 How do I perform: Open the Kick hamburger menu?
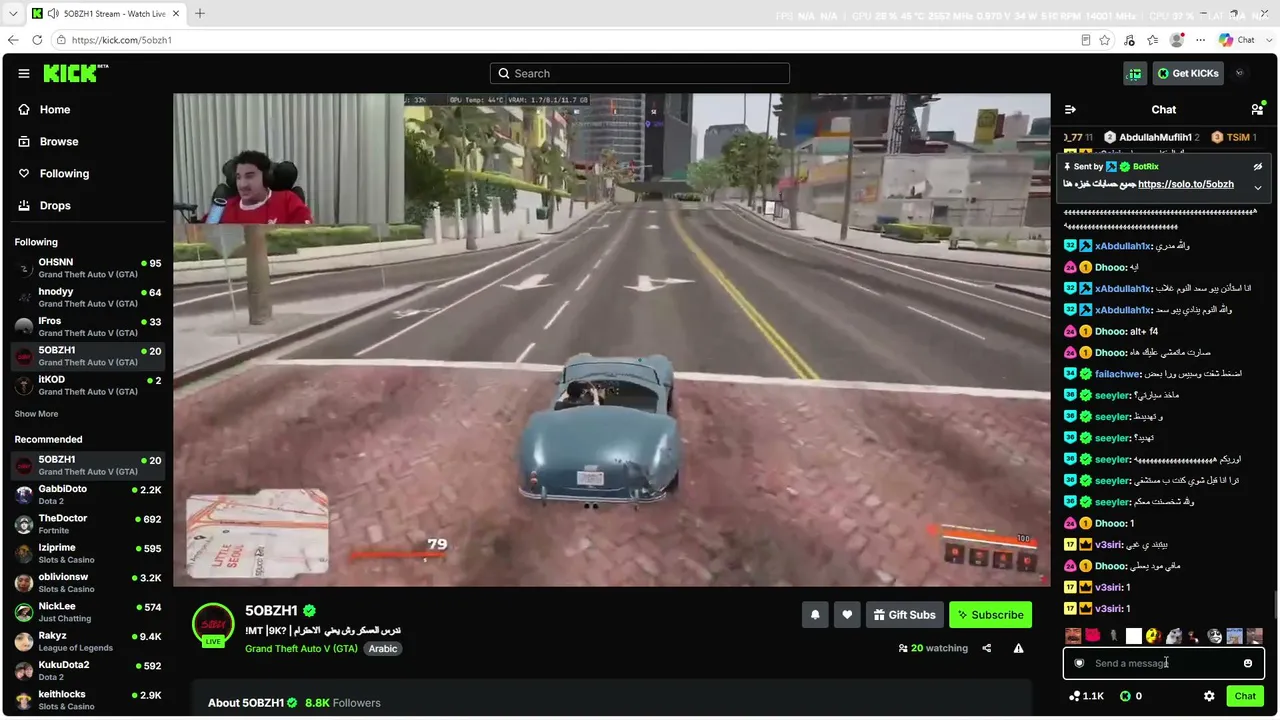24,73
